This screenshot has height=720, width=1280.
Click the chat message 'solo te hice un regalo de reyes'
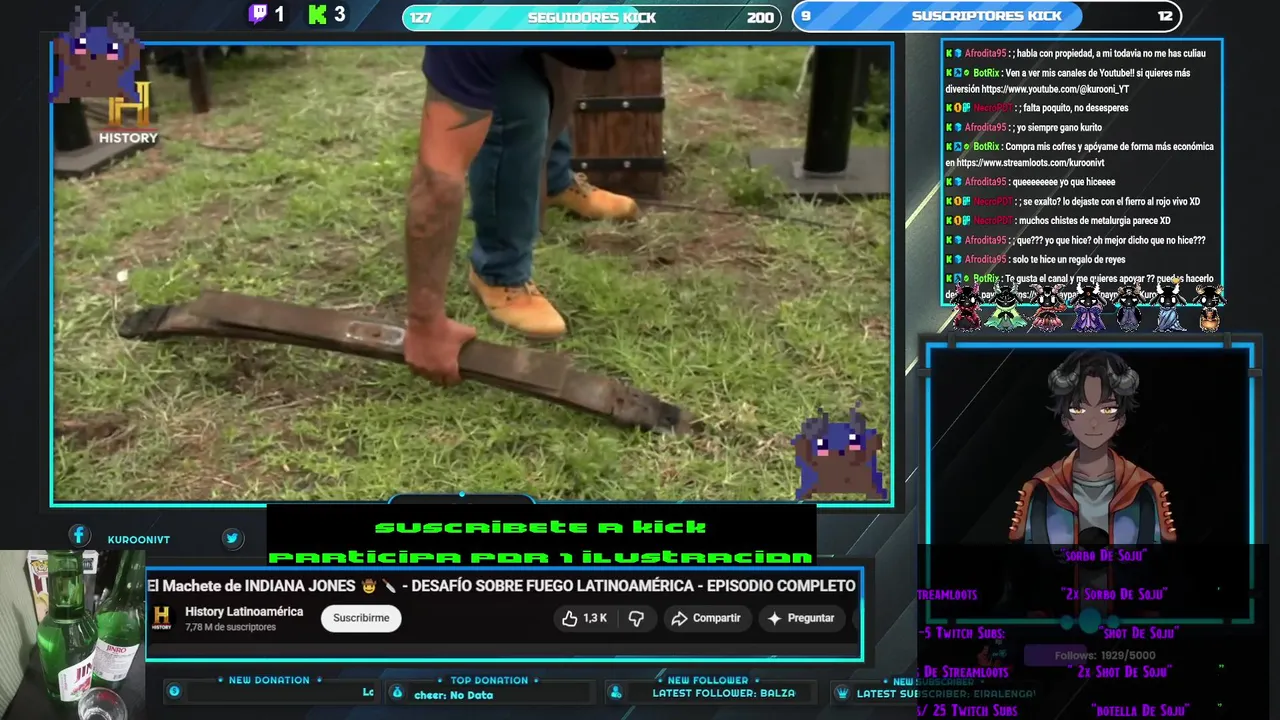click(x=1068, y=260)
